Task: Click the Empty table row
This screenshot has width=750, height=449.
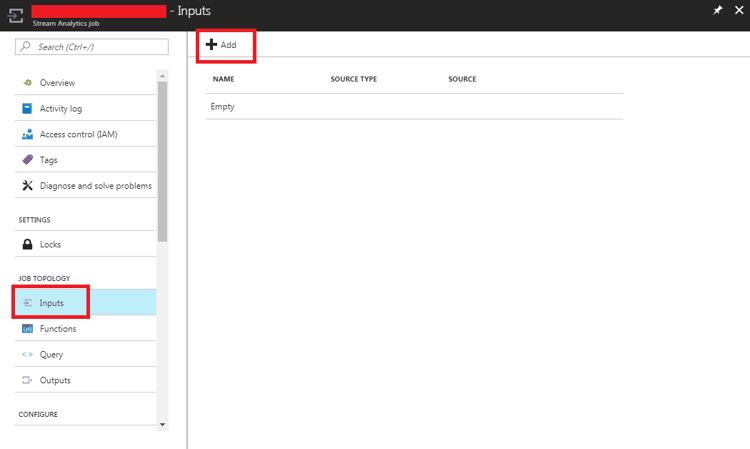Action: click(415, 107)
